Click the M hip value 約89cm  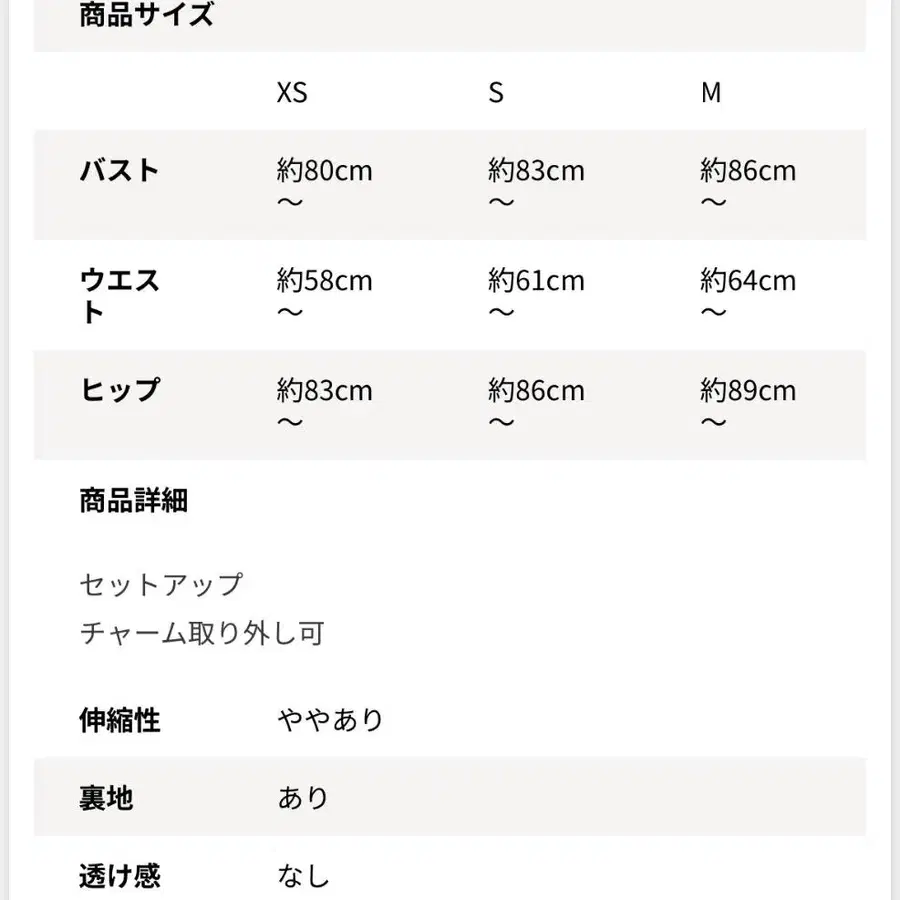(748, 390)
